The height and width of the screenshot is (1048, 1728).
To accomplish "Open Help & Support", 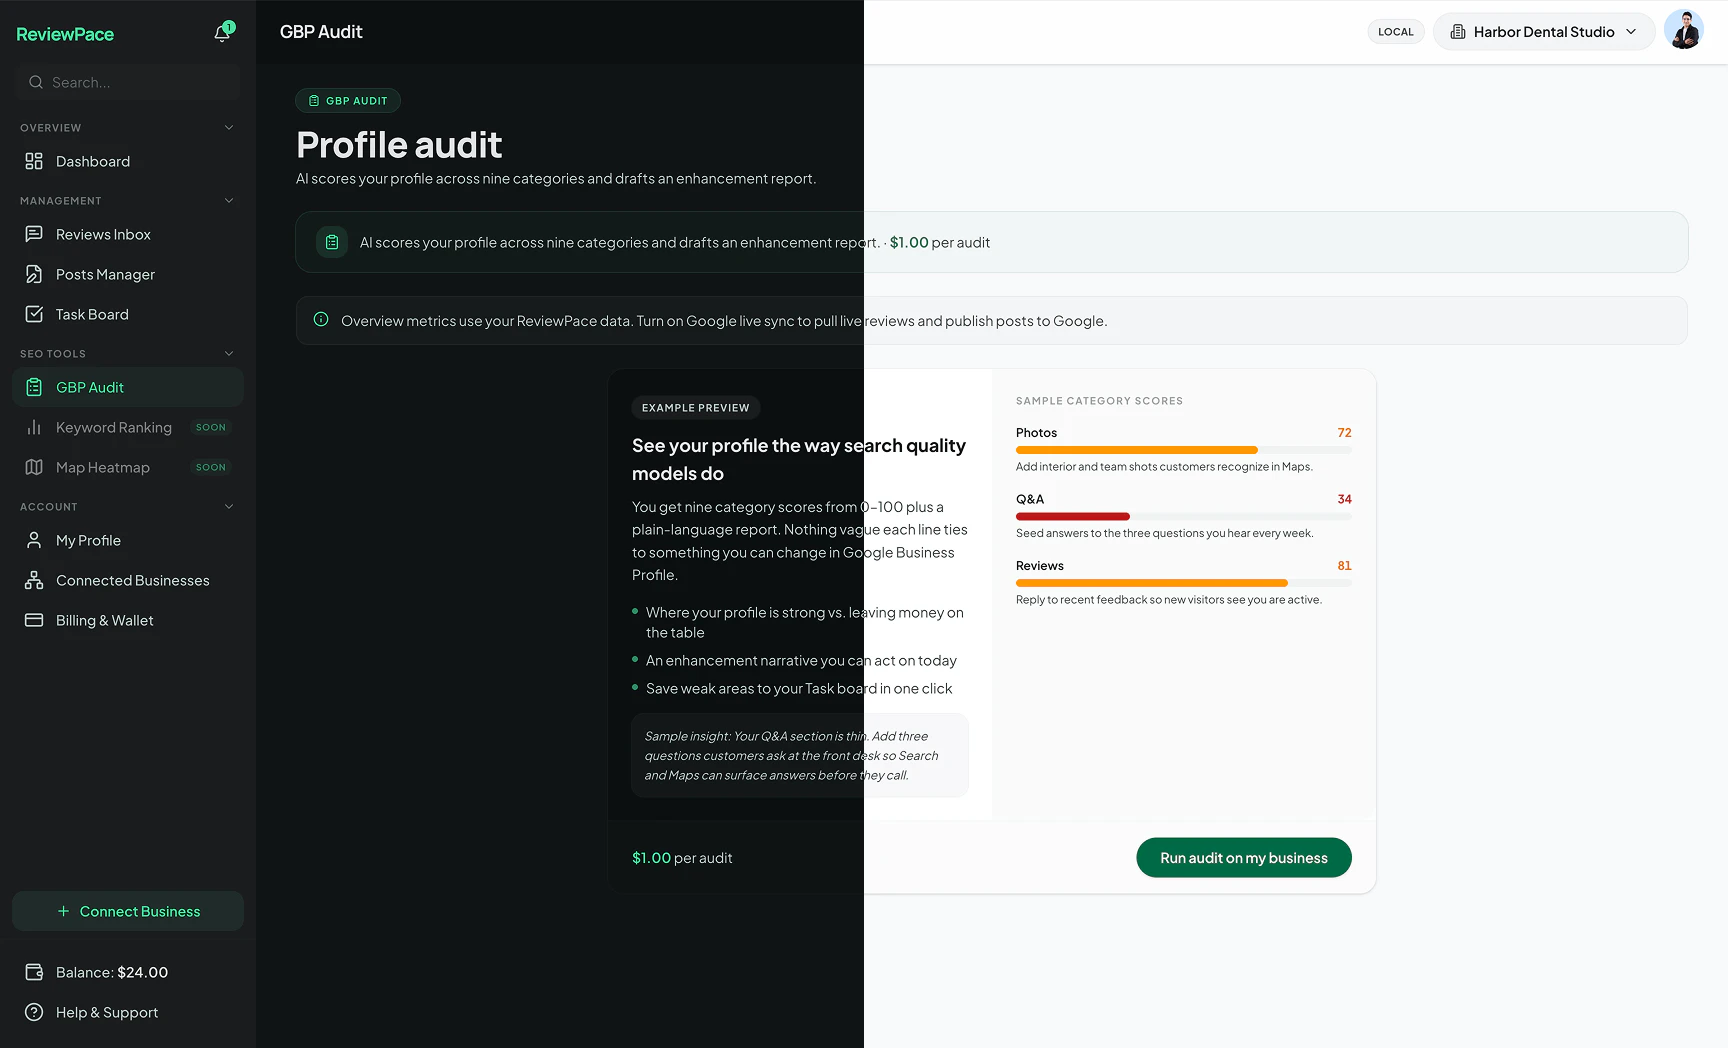I will [128, 1012].
